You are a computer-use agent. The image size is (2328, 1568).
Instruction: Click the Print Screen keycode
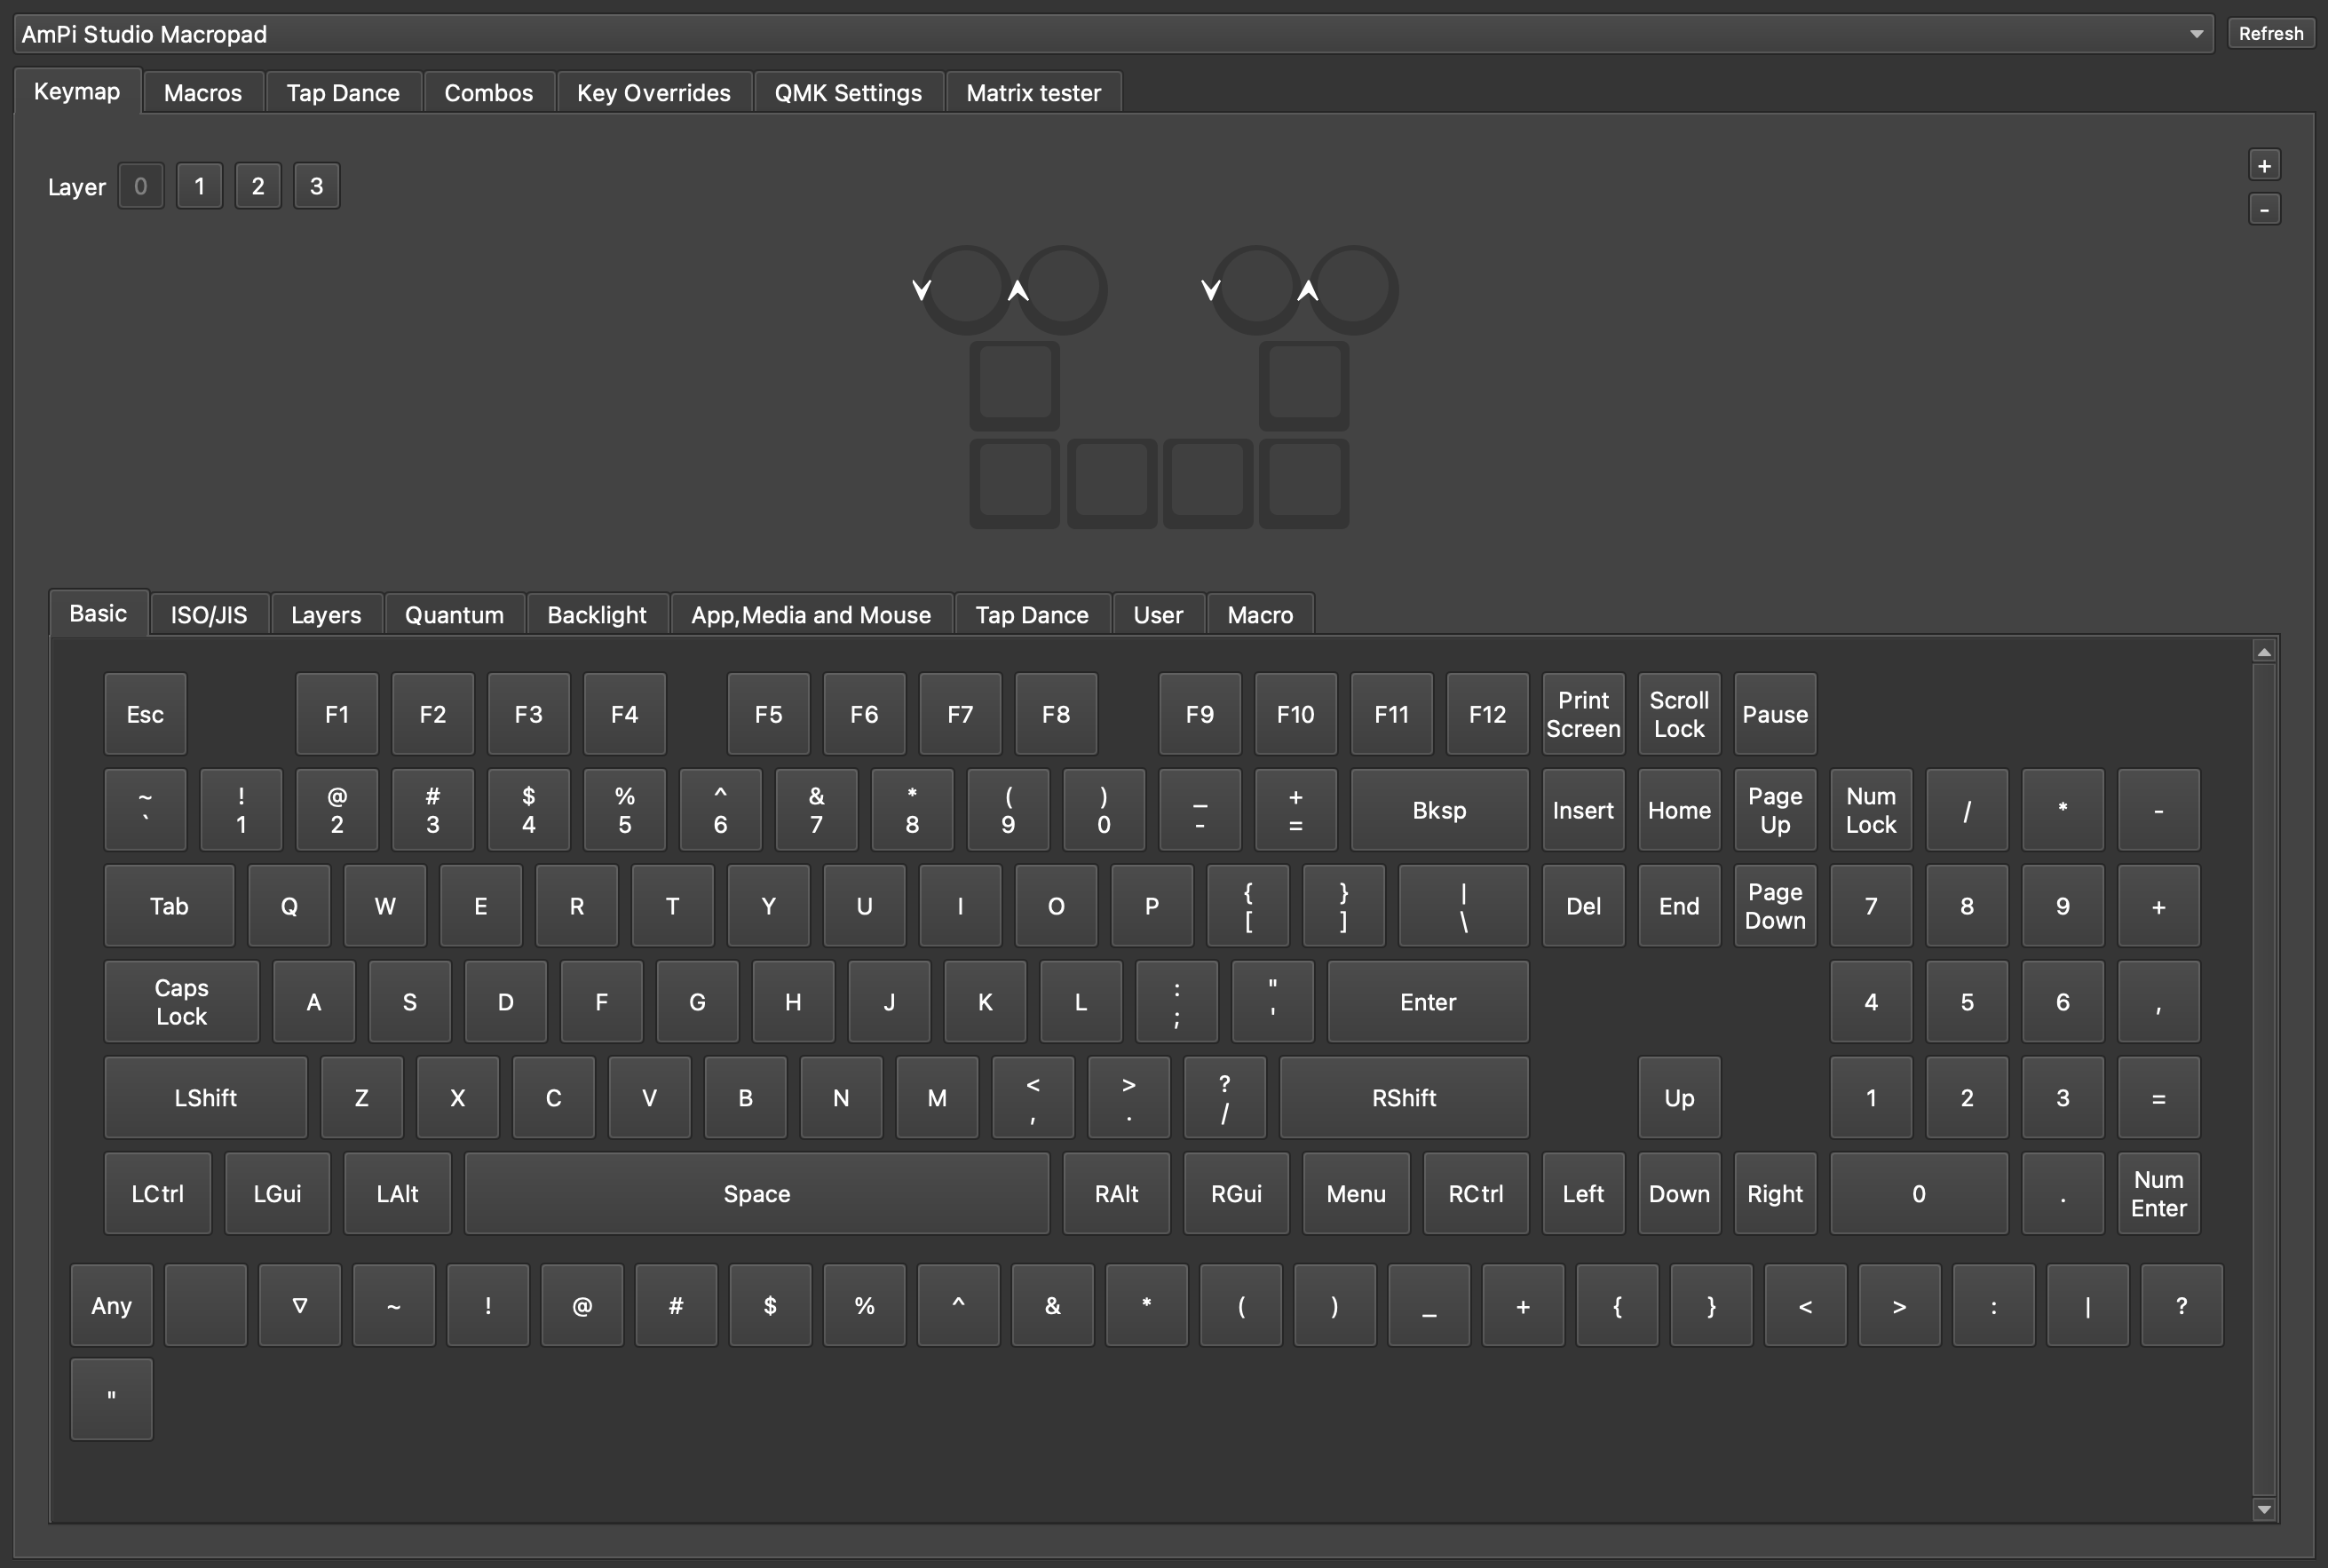[1583, 714]
